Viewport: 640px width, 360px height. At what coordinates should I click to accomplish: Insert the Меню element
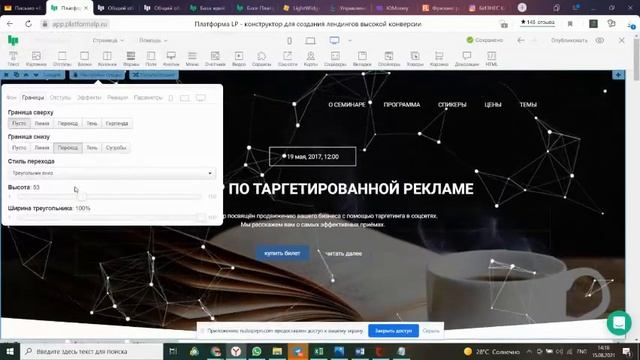pos(192,59)
